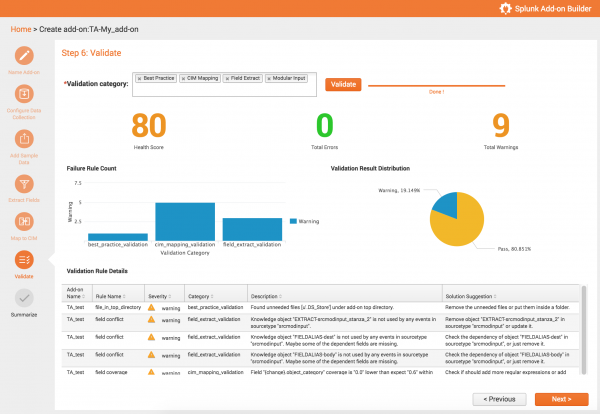Open the Extract Fields funnel icon
Screen dimensions: 600x414
point(24,184)
